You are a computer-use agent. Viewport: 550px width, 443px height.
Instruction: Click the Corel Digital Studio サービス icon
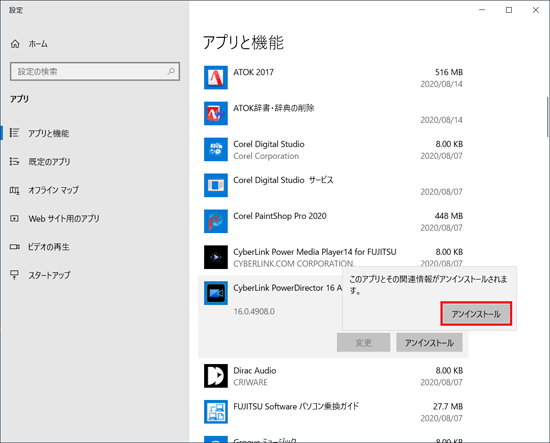pos(216,185)
